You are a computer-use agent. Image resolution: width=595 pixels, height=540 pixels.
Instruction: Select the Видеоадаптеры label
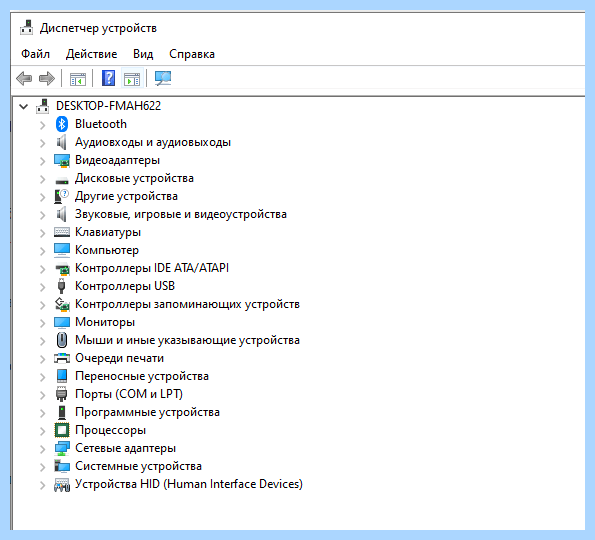117,160
